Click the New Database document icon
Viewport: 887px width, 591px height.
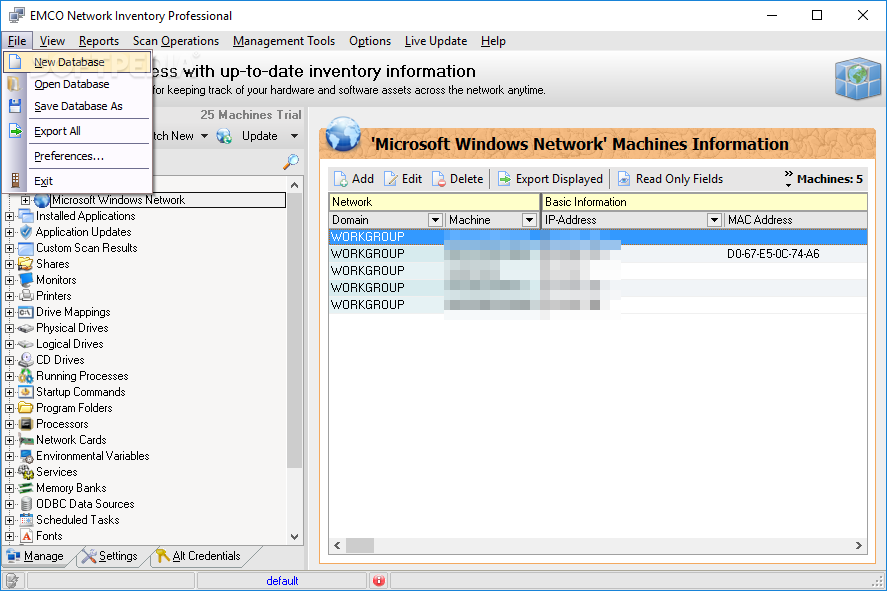tap(15, 62)
